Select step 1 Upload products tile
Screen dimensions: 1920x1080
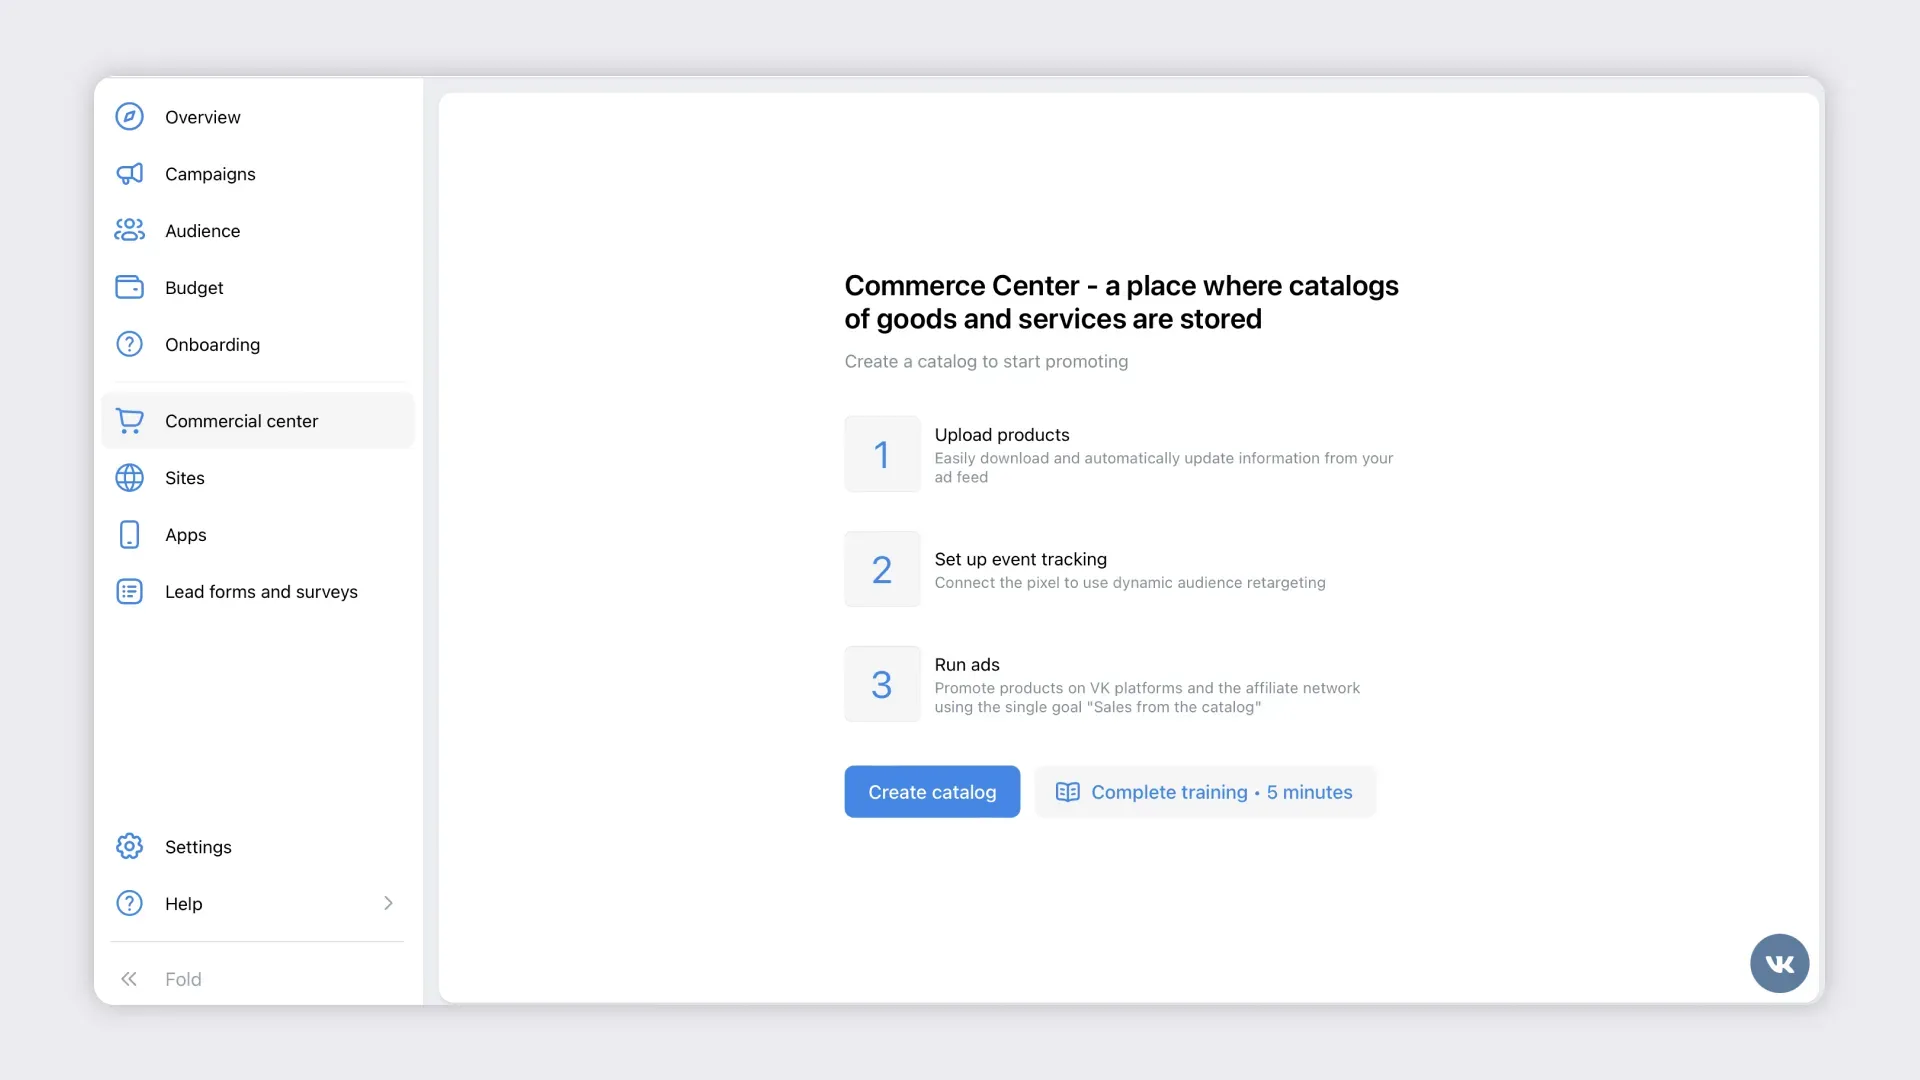click(882, 455)
